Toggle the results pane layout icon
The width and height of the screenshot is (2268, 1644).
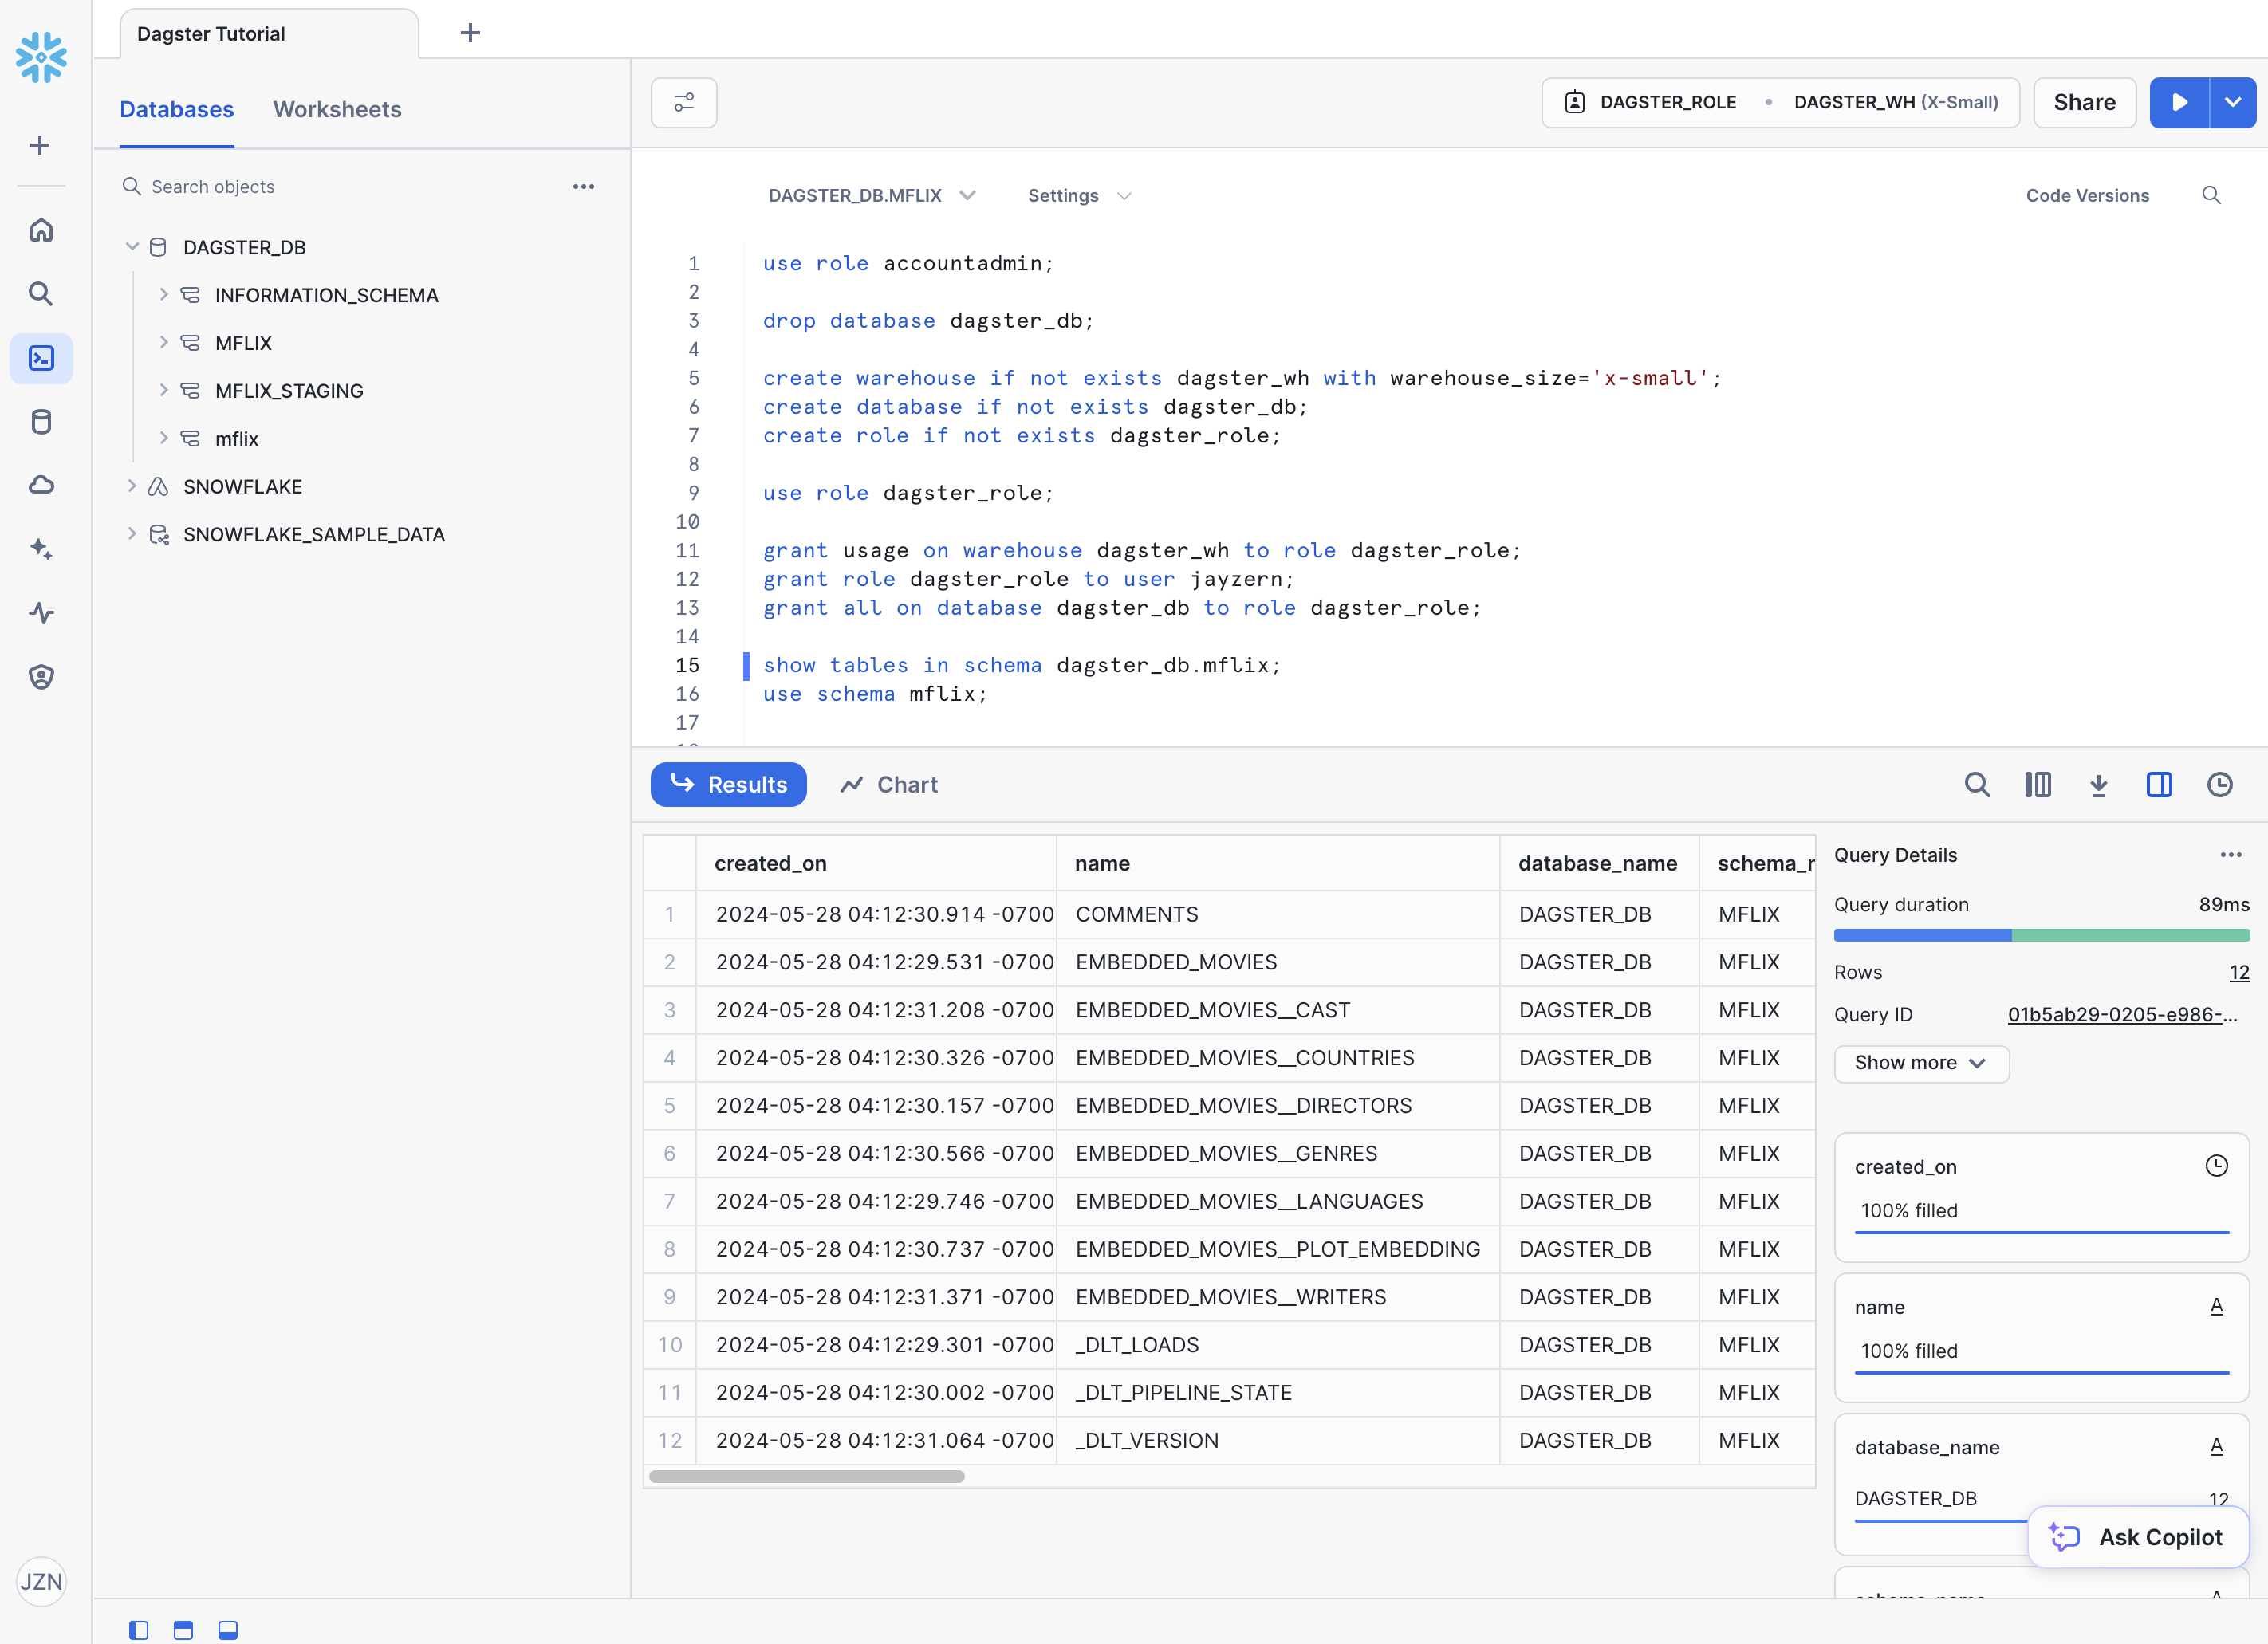click(228, 1630)
